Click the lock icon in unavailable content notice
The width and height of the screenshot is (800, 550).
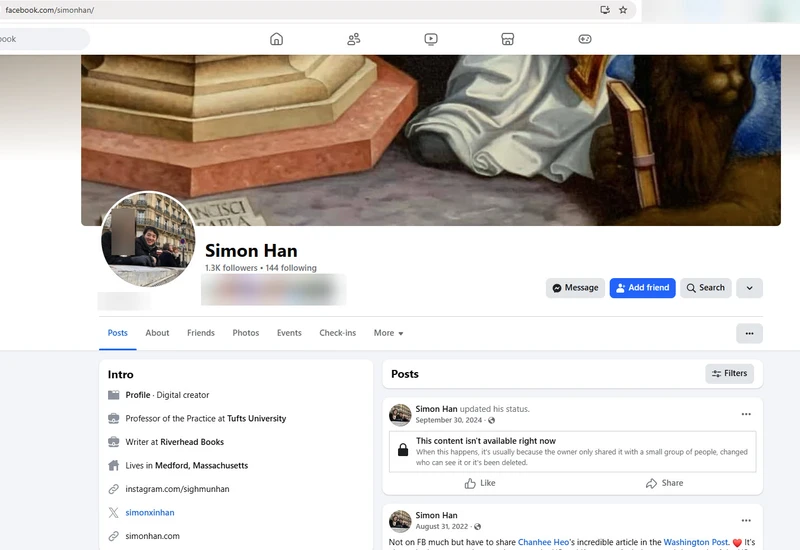click(403, 449)
